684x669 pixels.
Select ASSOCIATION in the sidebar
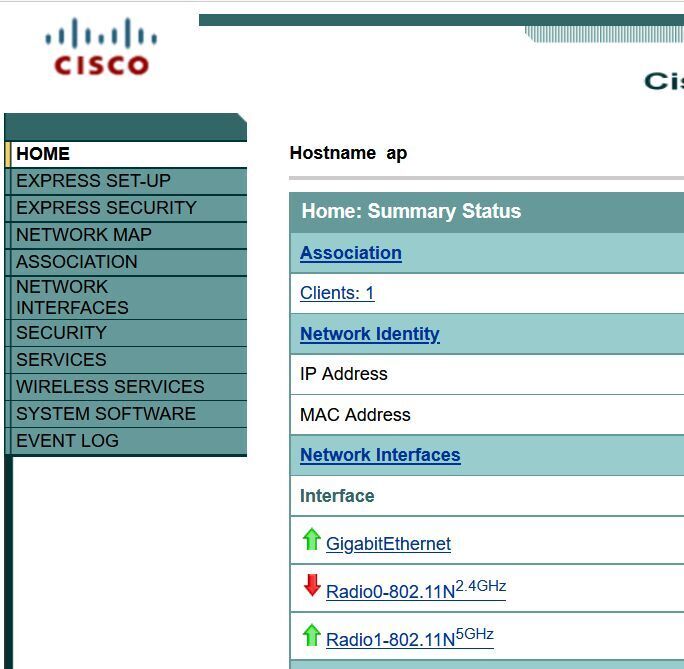click(x=77, y=262)
